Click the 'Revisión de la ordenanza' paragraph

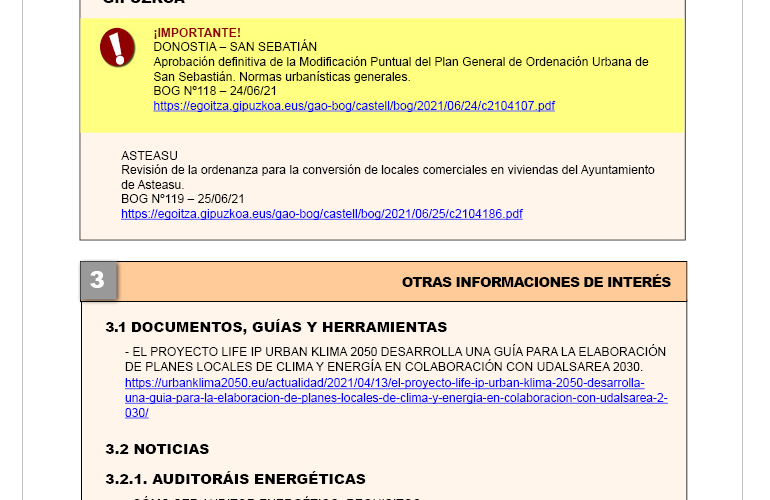click(387, 177)
